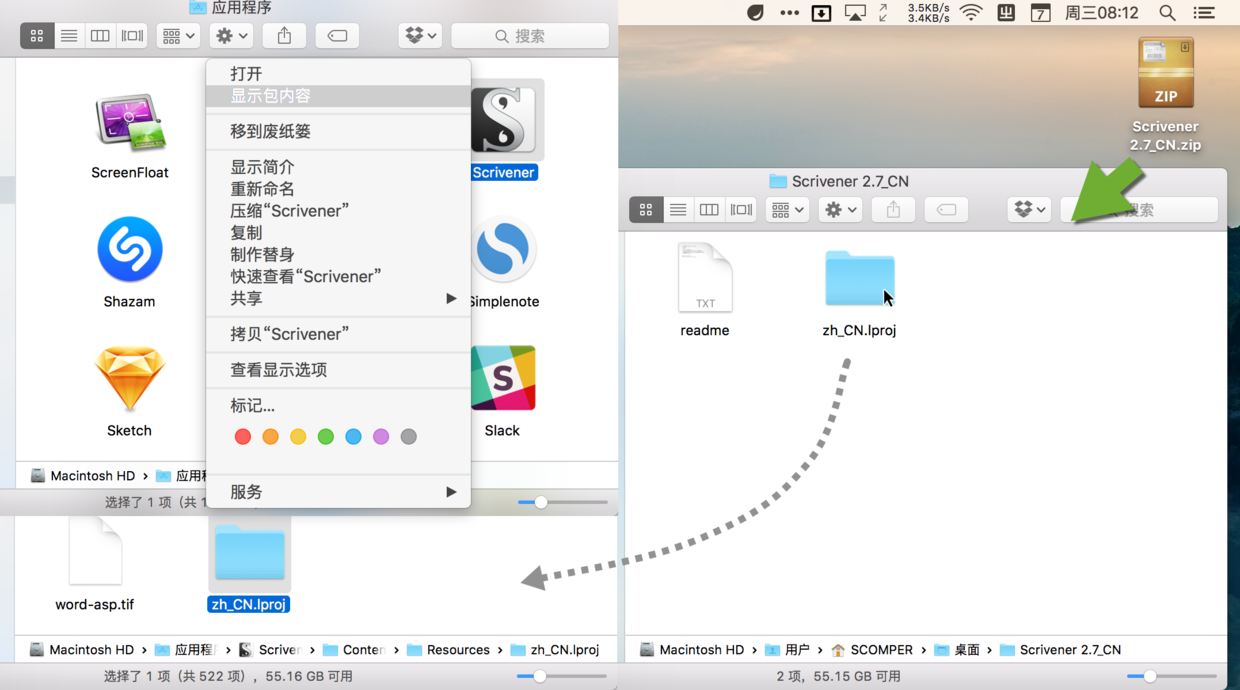
Task: Select the Simplenote app icon
Action: [503, 249]
